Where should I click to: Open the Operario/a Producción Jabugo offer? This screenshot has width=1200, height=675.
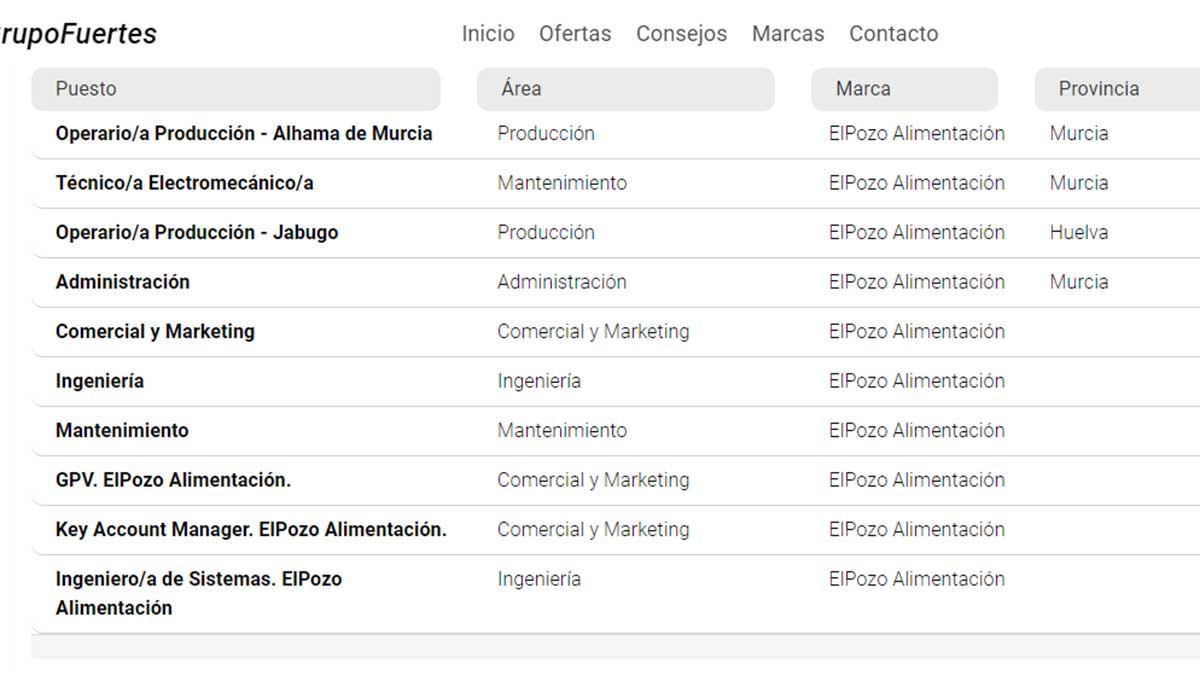[197, 232]
